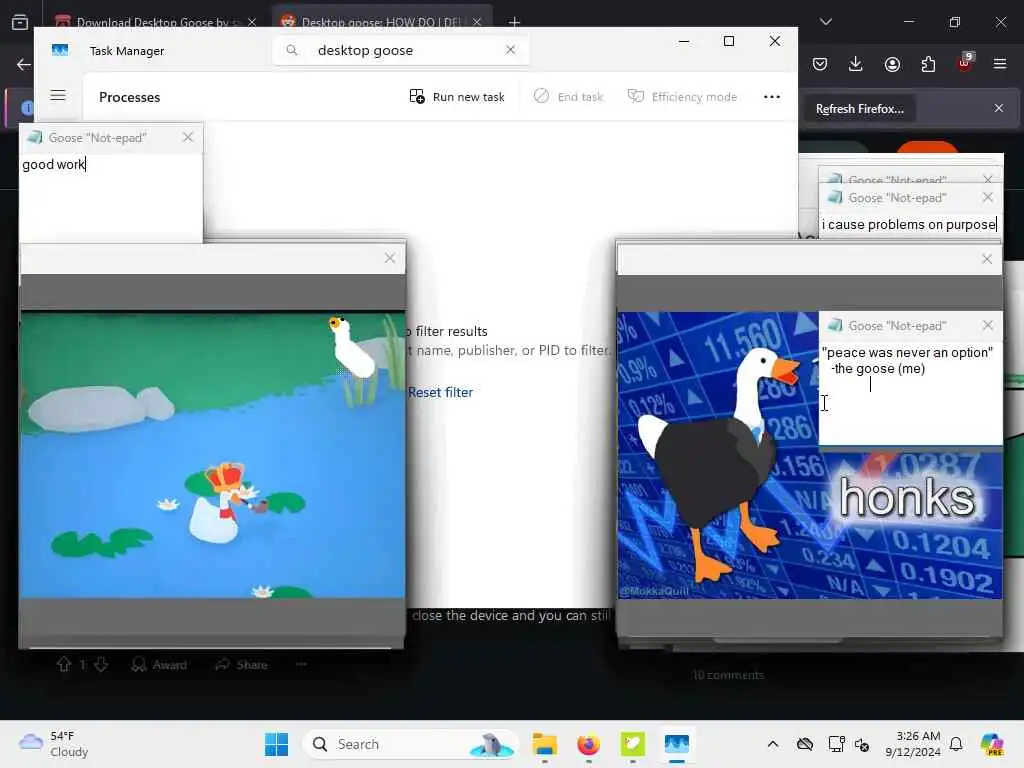Open the Firefox account icon
Image resolution: width=1024 pixels, height=768 pixels.
point(892,64)
